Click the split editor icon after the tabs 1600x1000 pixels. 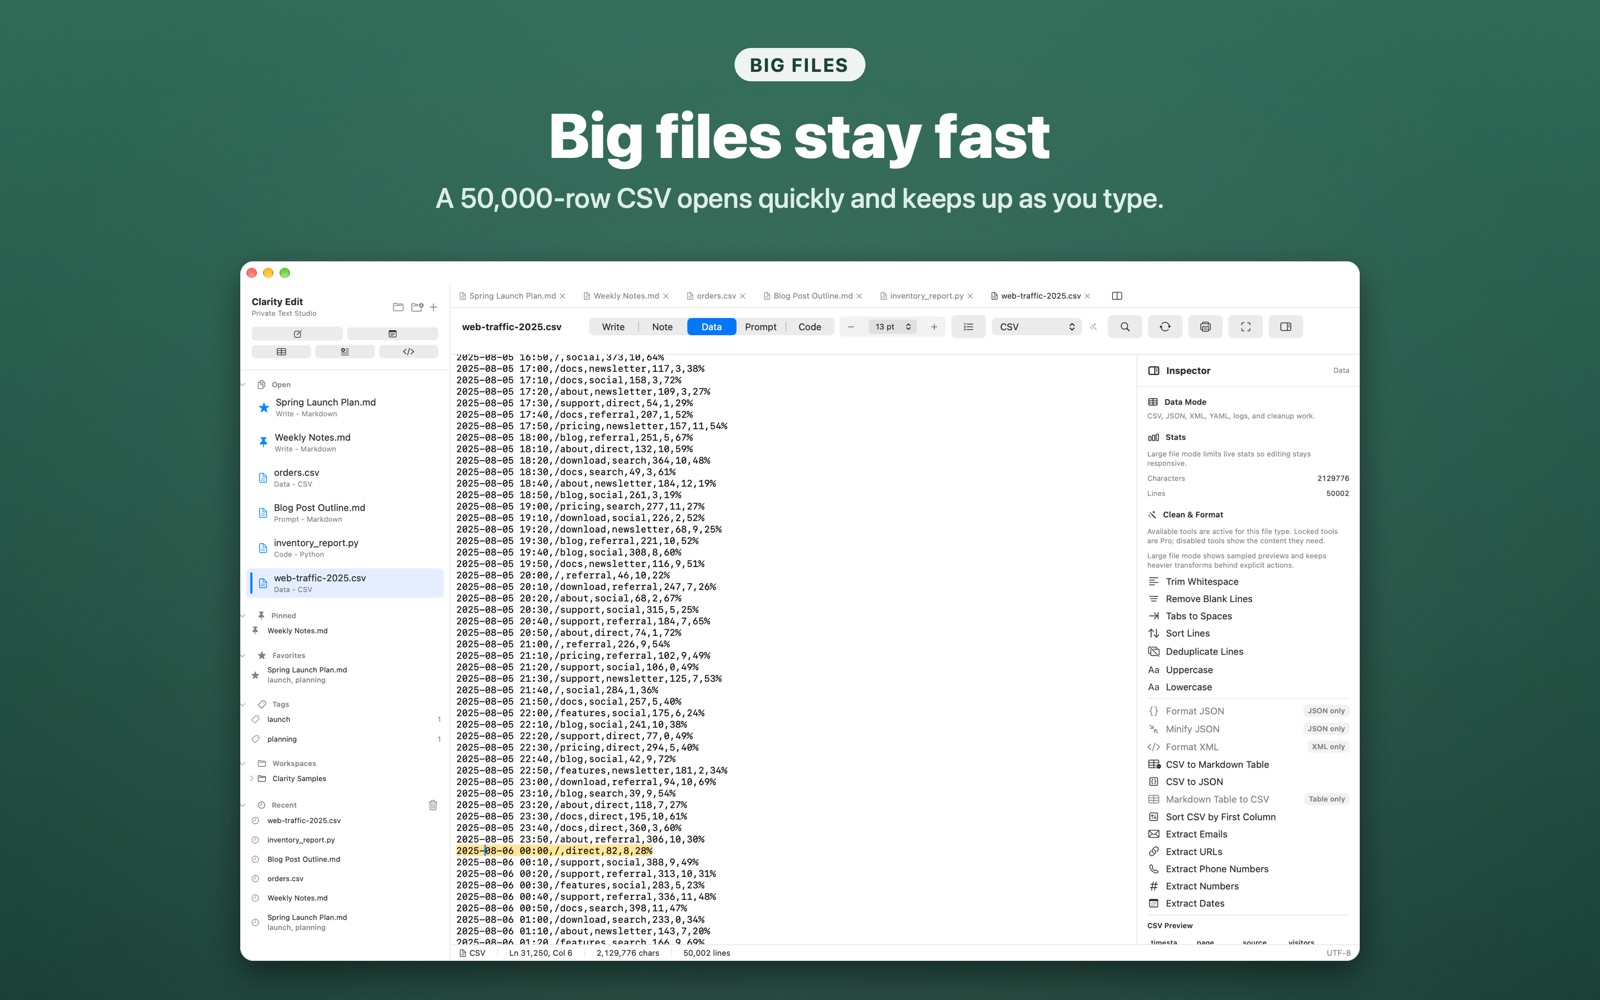point(1117,296)
